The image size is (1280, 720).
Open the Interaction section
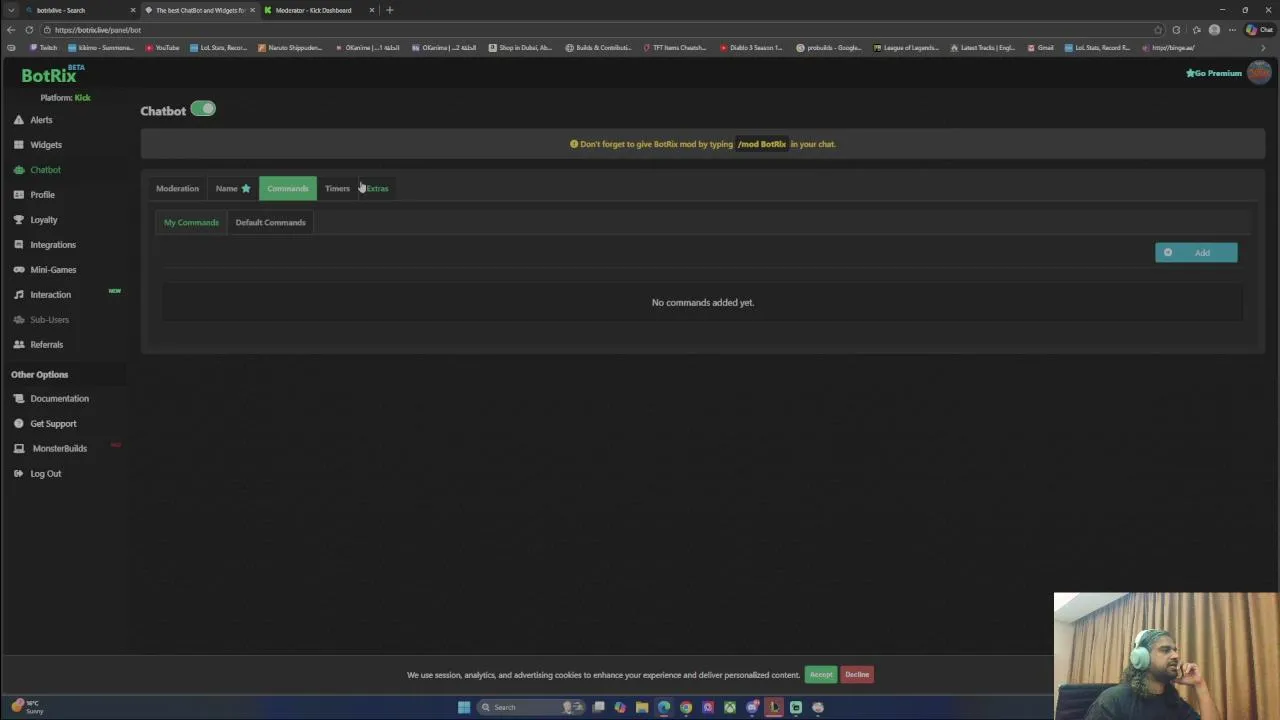(42, 295)
